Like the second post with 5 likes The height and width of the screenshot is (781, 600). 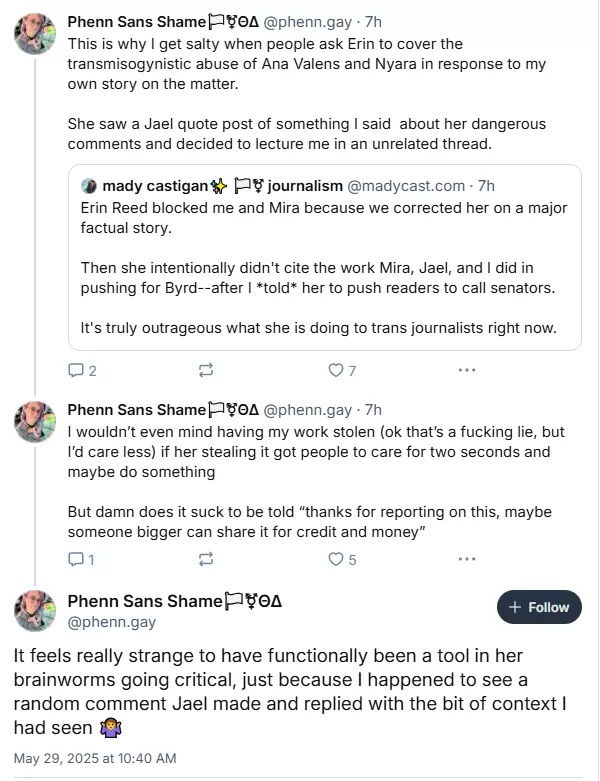[336, 560]
